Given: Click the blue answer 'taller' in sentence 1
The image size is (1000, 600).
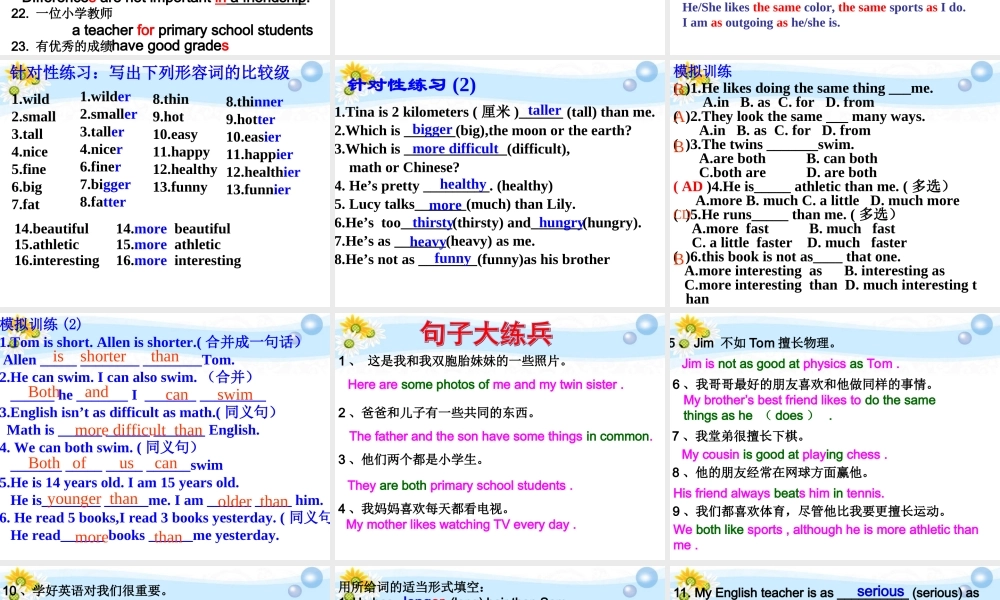Looking at the screenshot, I should 544,111.
